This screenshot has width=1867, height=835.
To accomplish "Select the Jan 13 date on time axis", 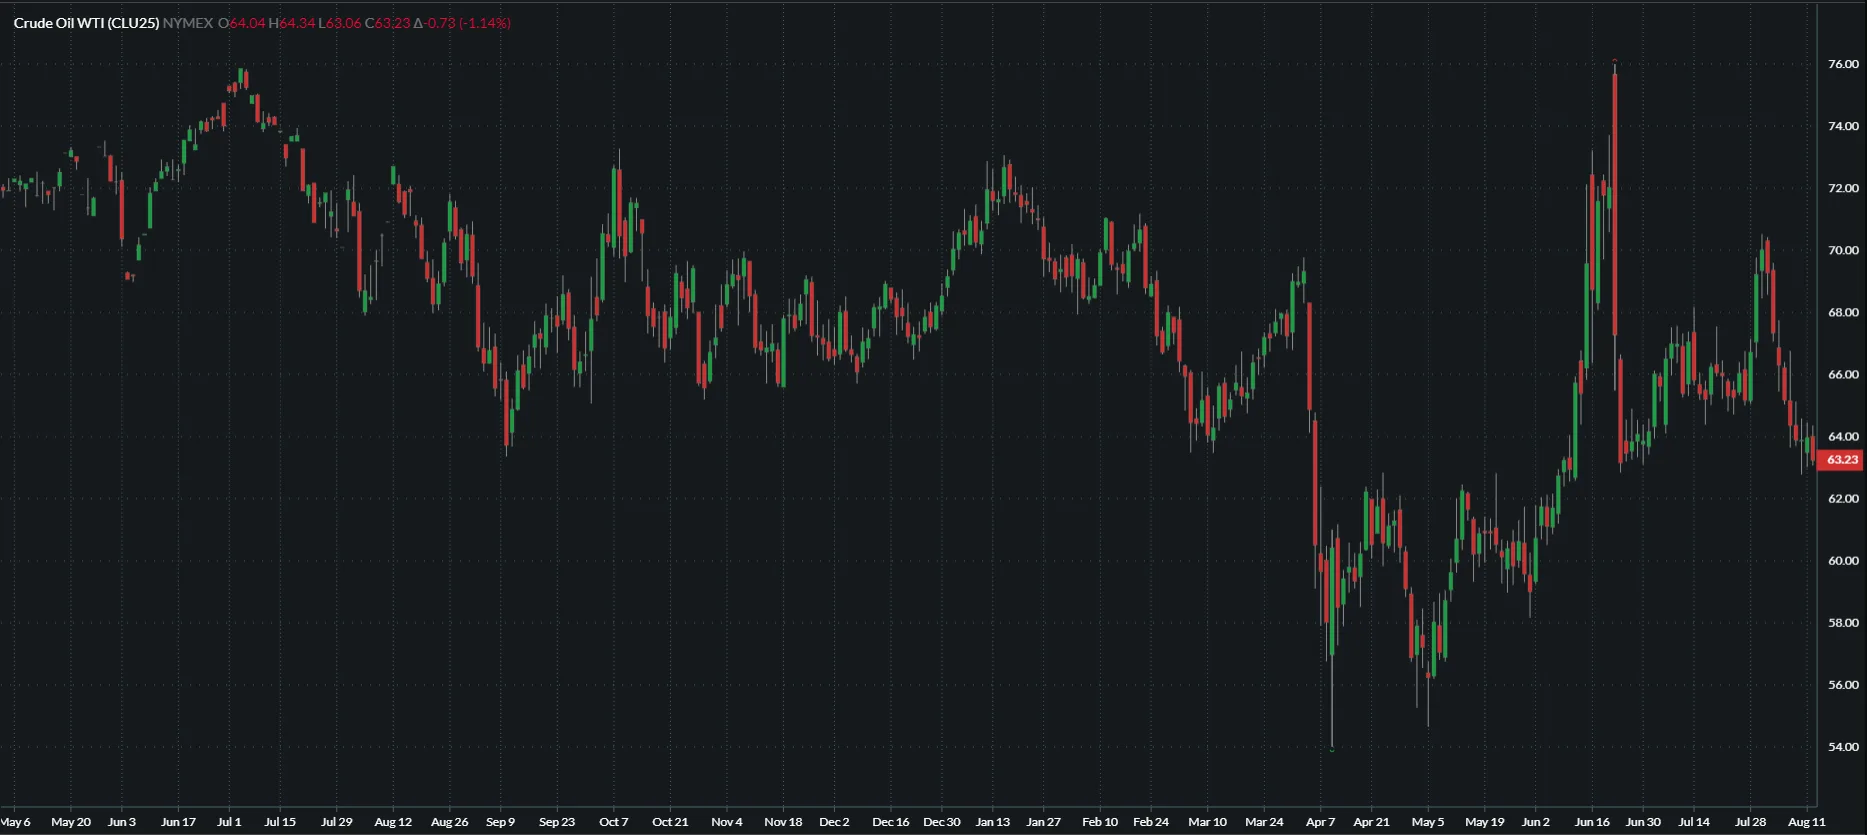I will pos(992,822).
